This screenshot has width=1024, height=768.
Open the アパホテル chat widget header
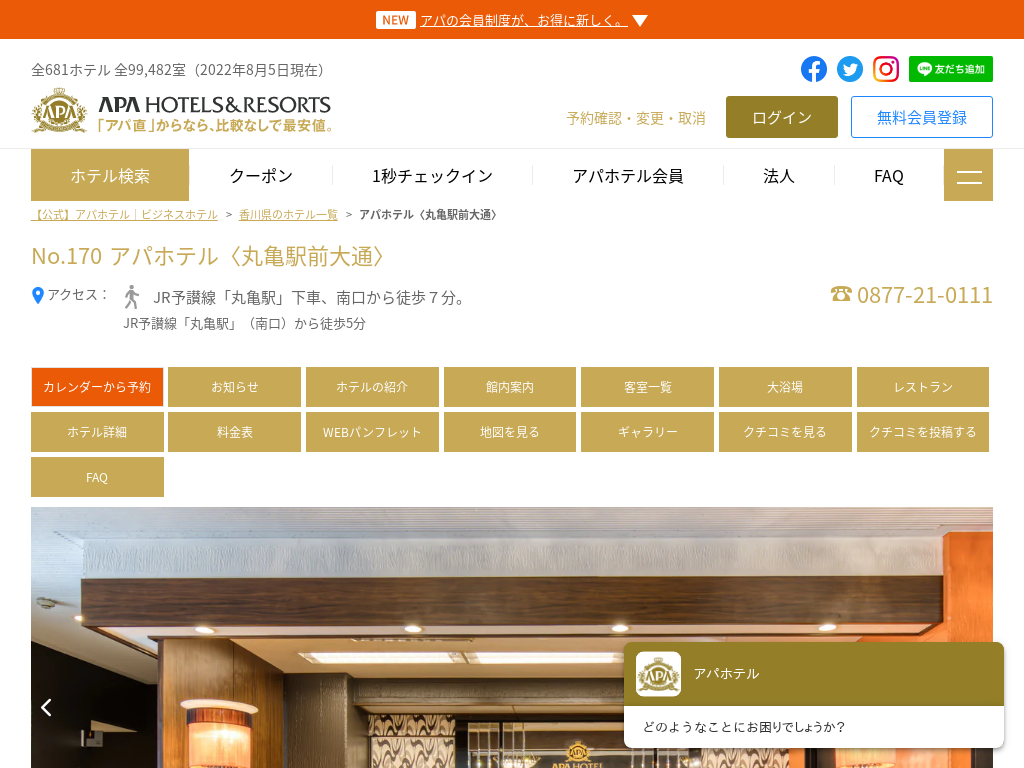click(x=814, y=674)
